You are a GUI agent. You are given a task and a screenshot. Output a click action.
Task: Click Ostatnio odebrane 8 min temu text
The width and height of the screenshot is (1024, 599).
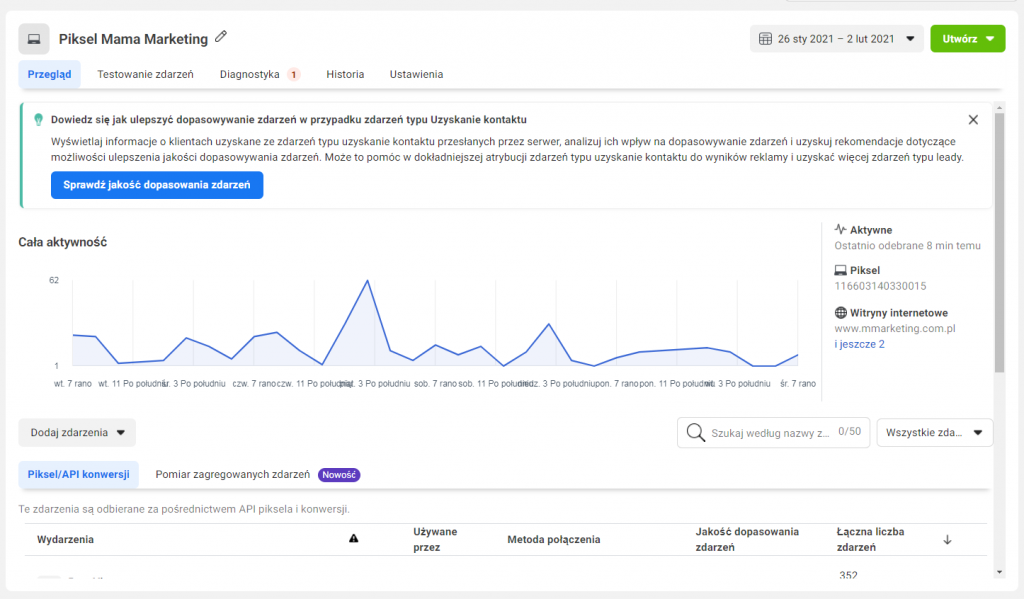(x=908, y=246)
